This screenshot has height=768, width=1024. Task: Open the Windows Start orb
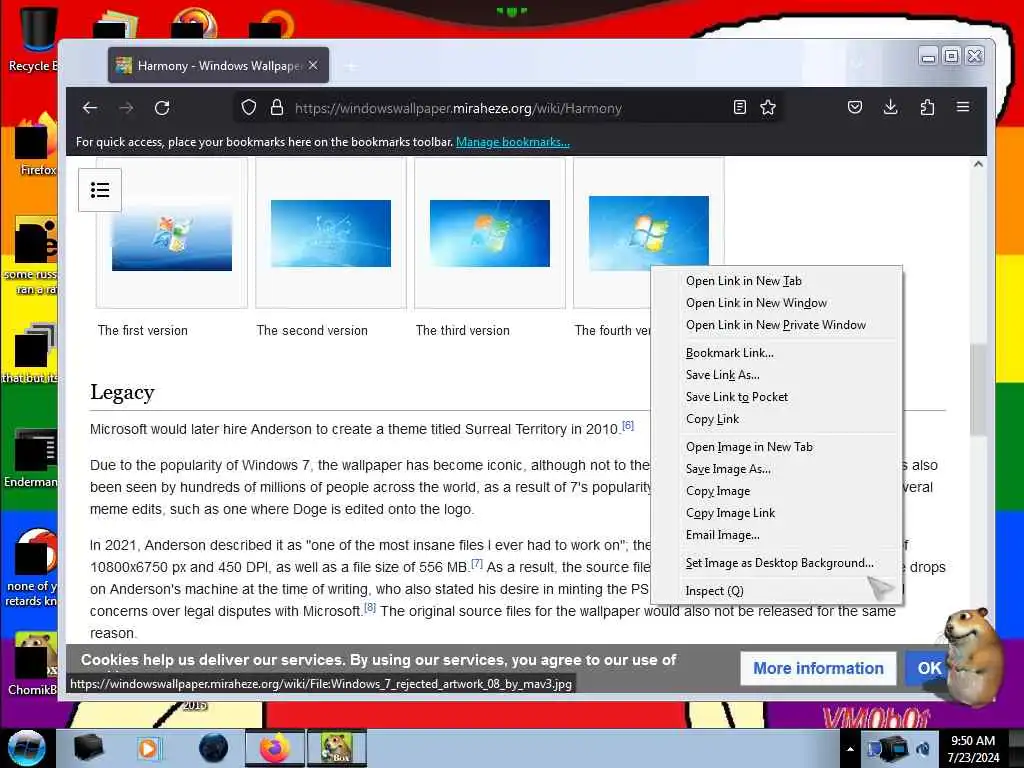[27, 748]
